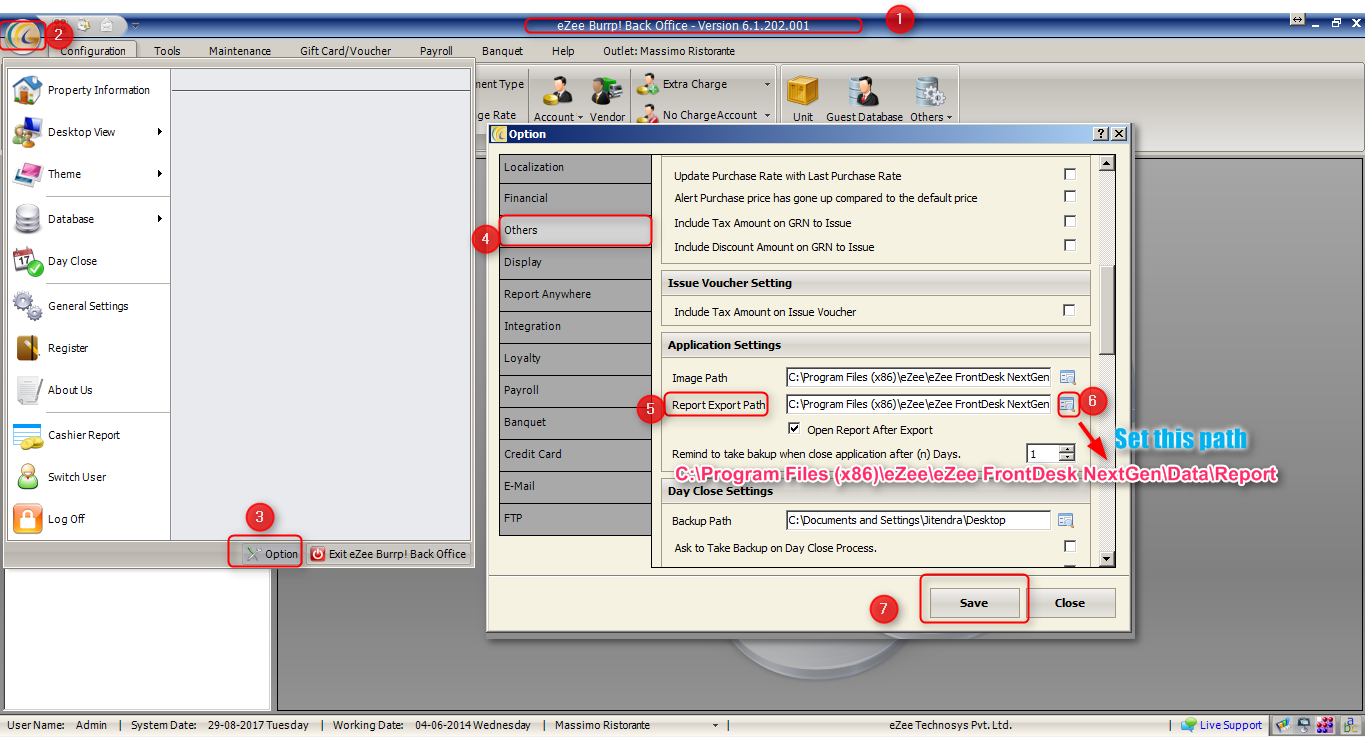Enable Update Purchase Rate with Last Purchase Rate
This screenshot has width=1365, height=737.
(1070, 174)
